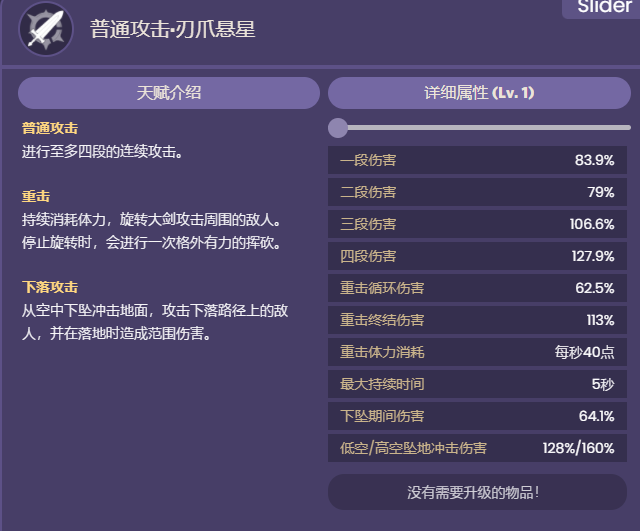The width and height of the screenshot is (640, 531).
Task: Click the level slider handle
Action: coord(338,128)
